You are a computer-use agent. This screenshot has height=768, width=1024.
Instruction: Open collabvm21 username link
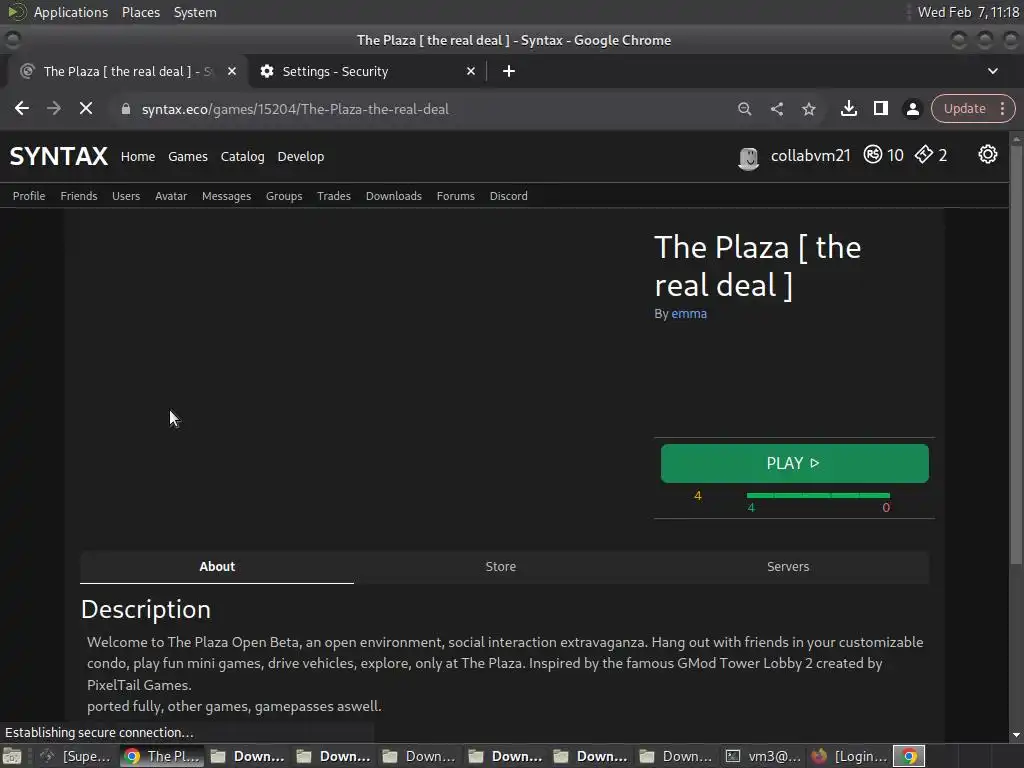click(x=810, y=155)
